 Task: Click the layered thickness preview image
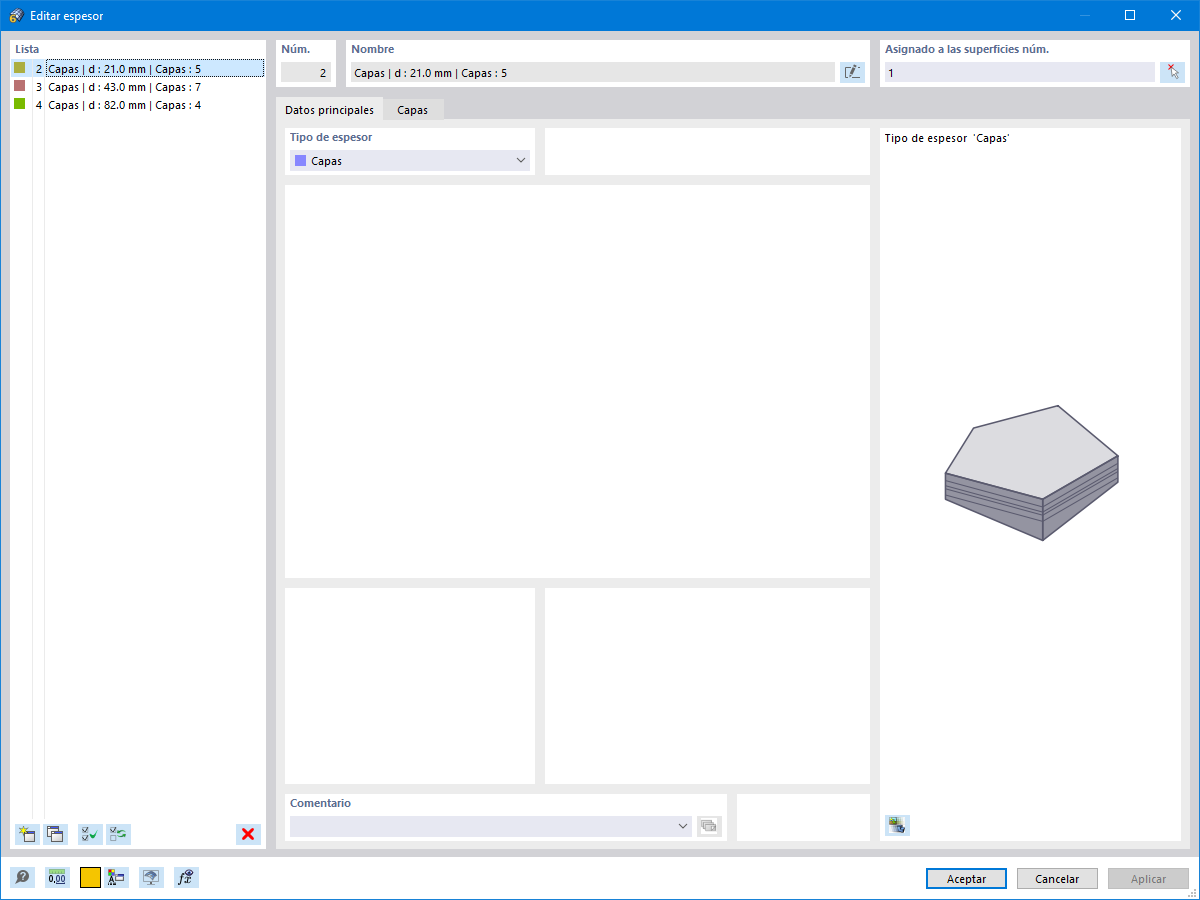[x=1031, y=473]
